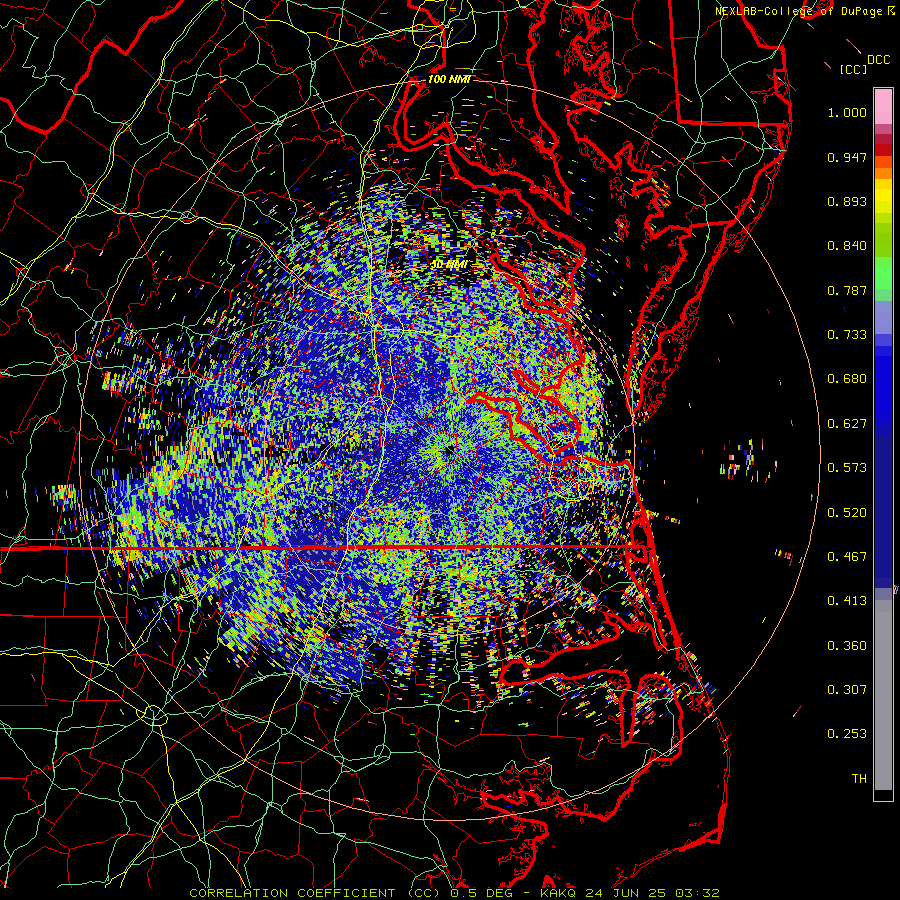Click the 0.253 scale value
This screenshot has width=900, height=900.
pyautogui.click(x=847, y=734)
